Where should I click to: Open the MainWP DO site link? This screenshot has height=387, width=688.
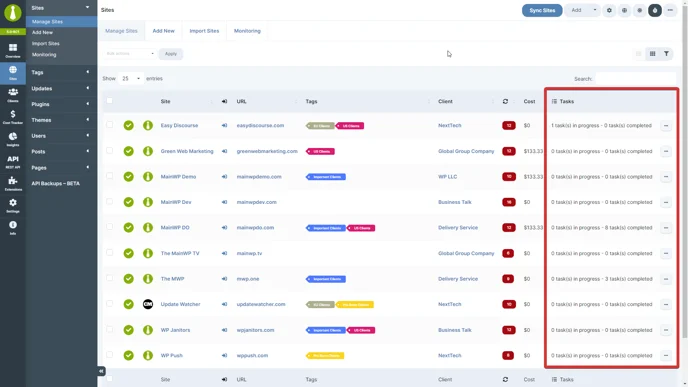click(175, 227)
